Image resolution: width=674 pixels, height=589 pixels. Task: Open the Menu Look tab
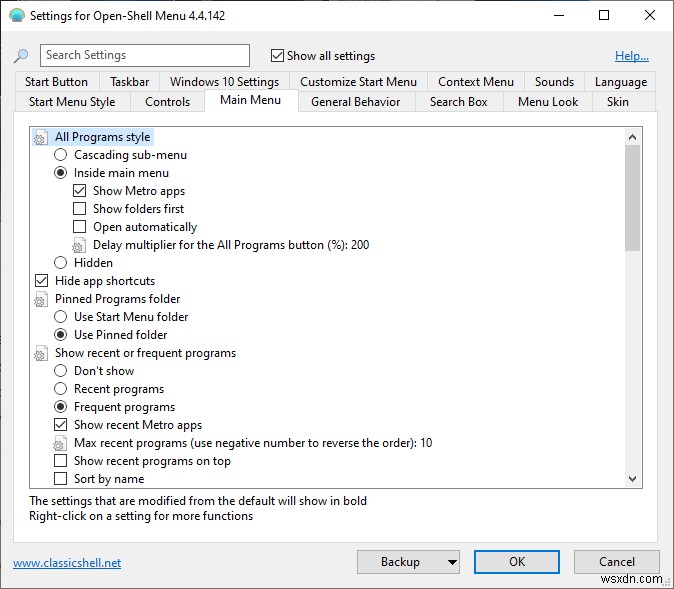pos(548,102)
